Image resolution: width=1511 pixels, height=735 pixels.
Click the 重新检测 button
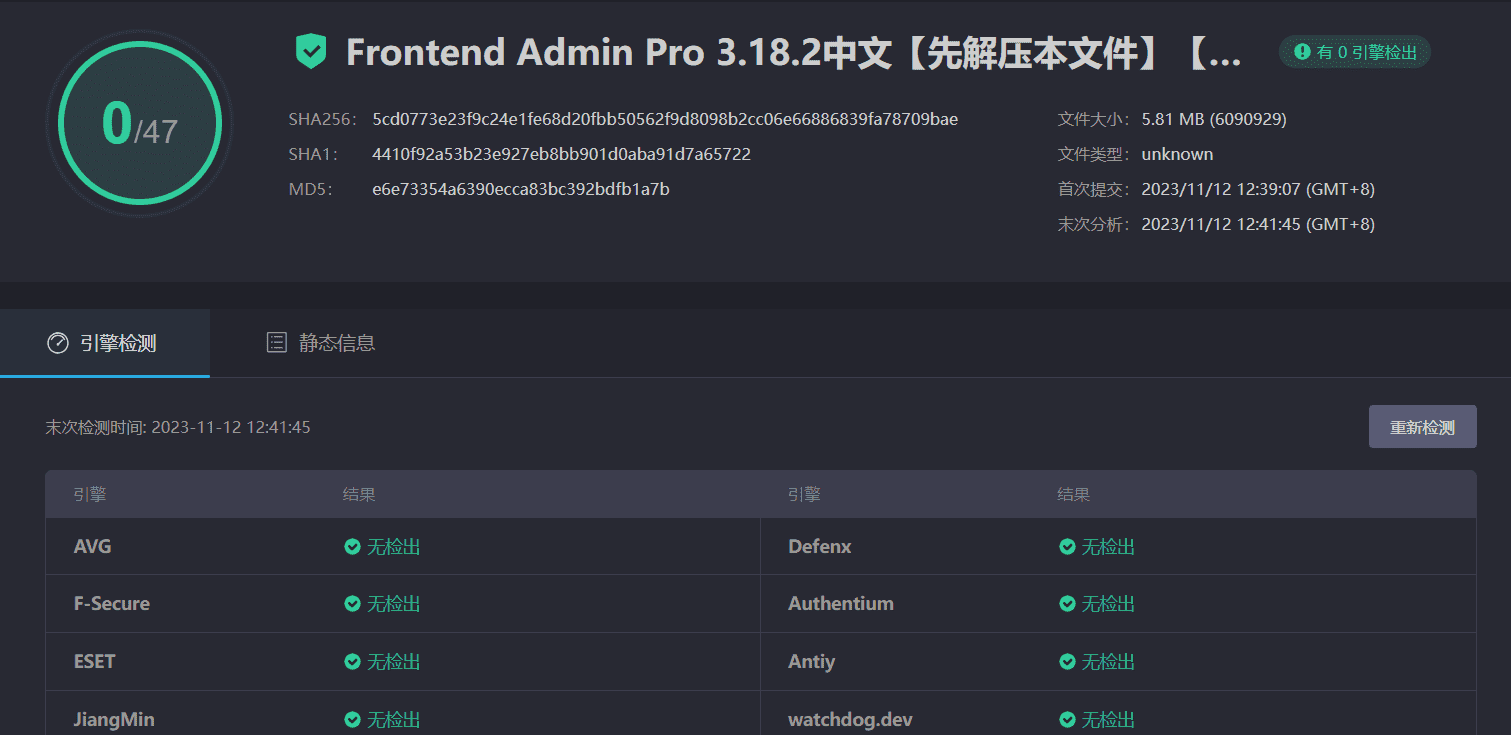click(x=1422, y=427)
